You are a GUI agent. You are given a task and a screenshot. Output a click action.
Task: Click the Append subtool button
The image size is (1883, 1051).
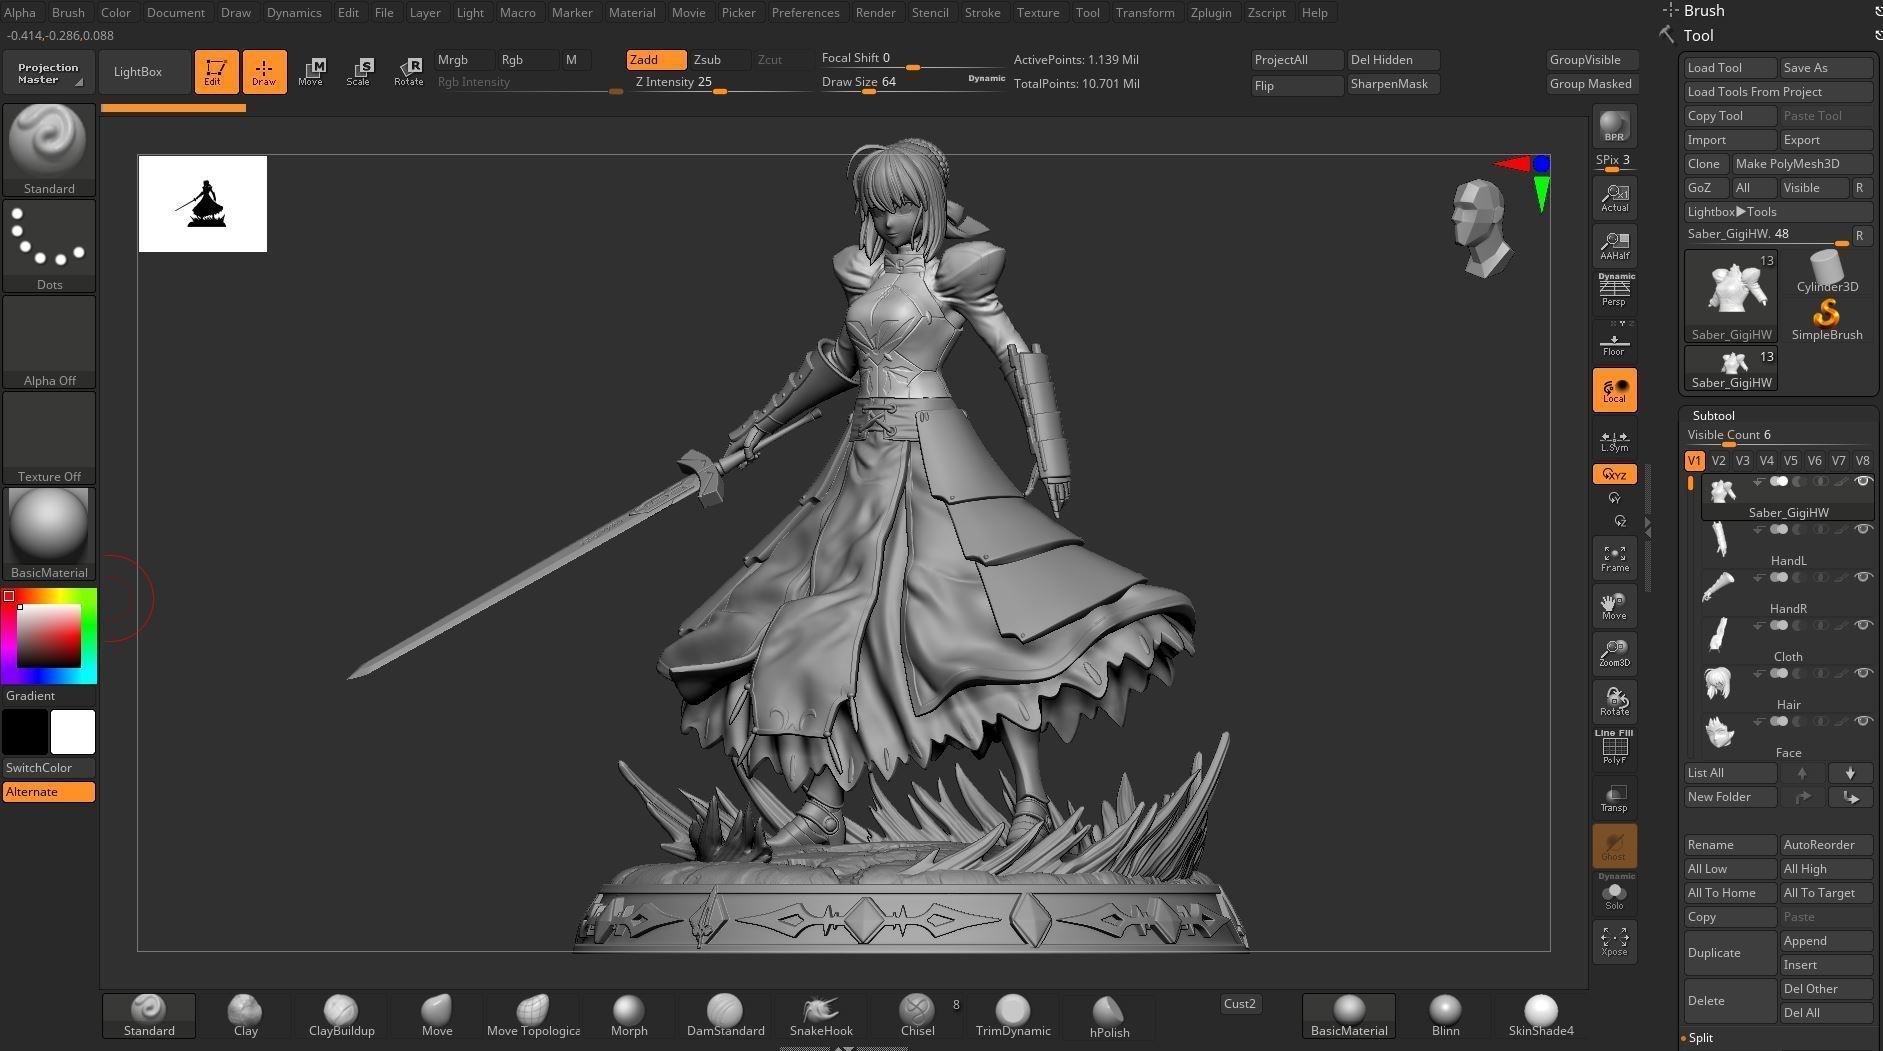1827,941
